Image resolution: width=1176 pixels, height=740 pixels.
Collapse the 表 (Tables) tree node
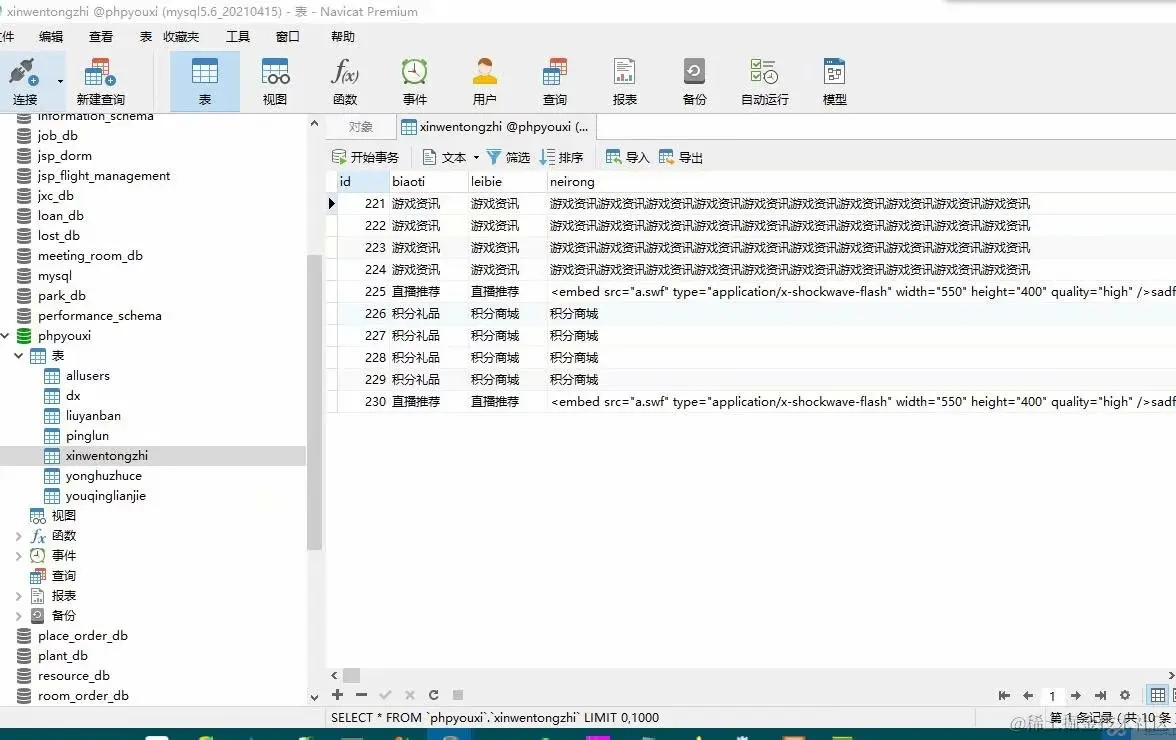point(19,355)
